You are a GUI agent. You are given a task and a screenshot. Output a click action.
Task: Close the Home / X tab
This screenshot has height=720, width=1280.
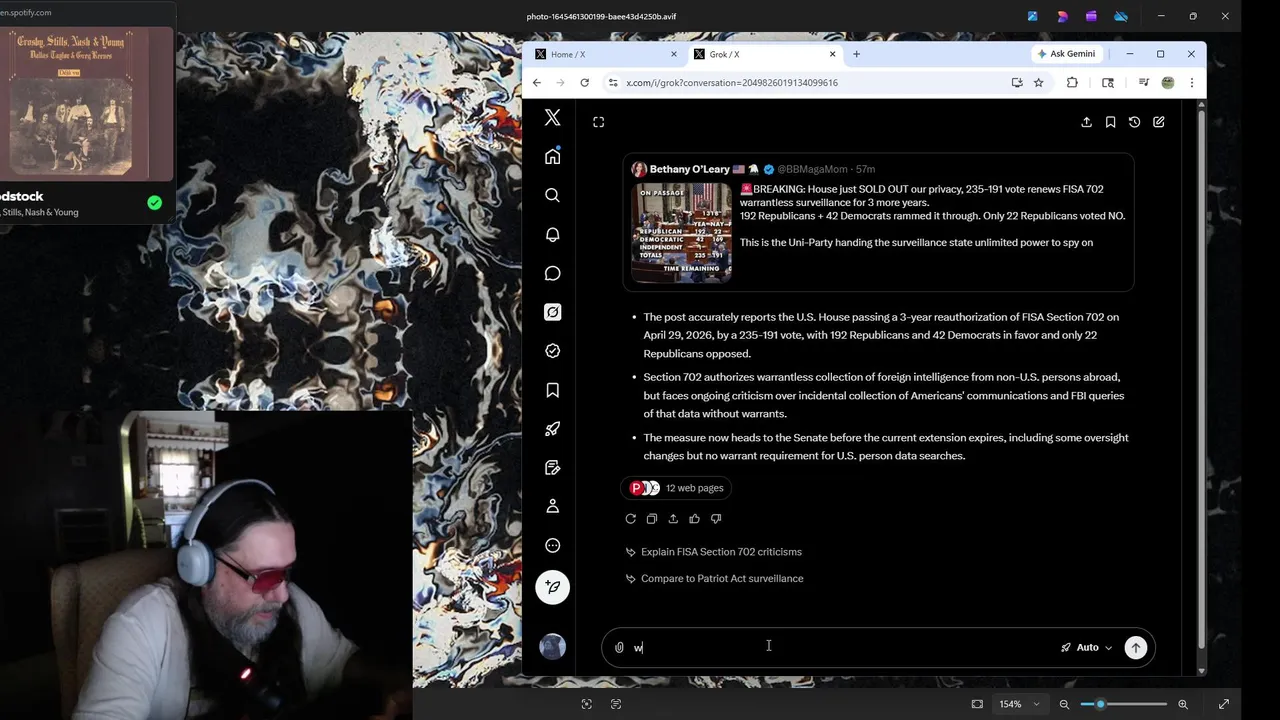tap(673, 54)
